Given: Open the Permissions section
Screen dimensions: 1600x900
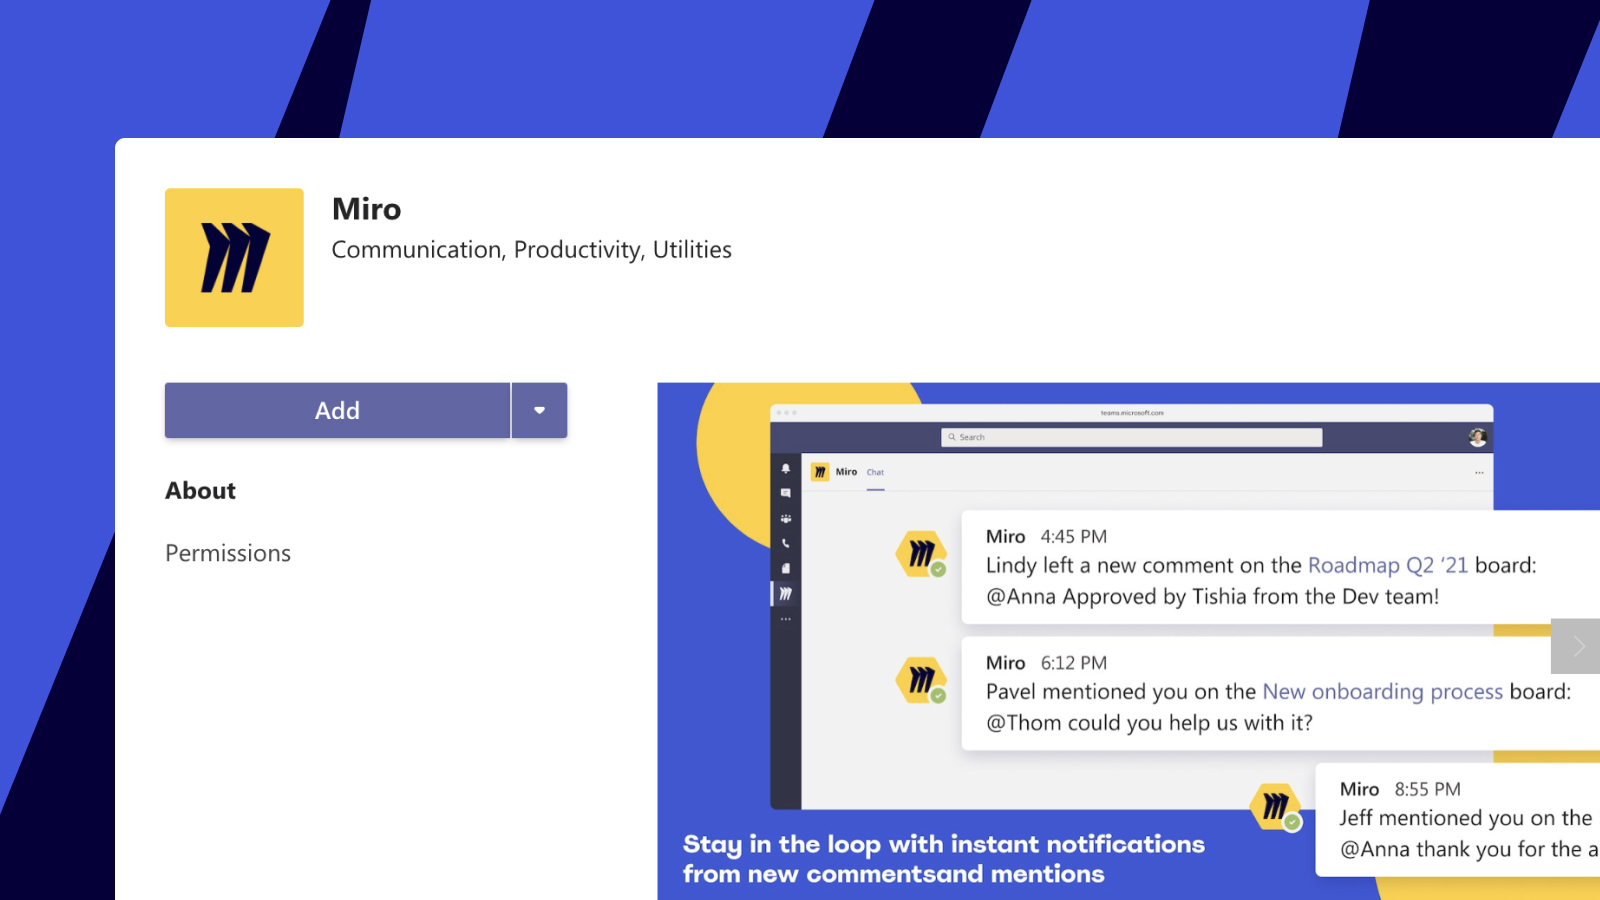Looking at the screenshot, I should click(x=228, y=553).
